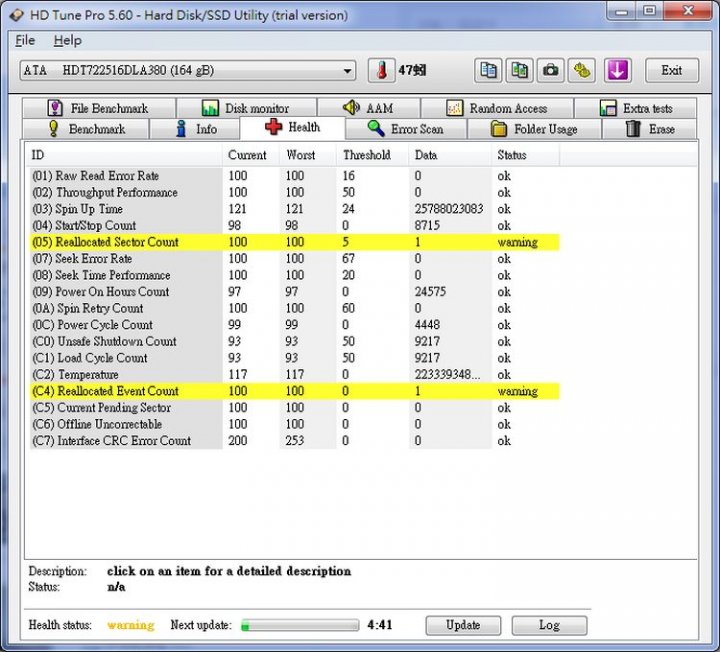This screenshot has width=720, height=652.
Task: Click the purple download arrow icon
Action: pos(617,71)
